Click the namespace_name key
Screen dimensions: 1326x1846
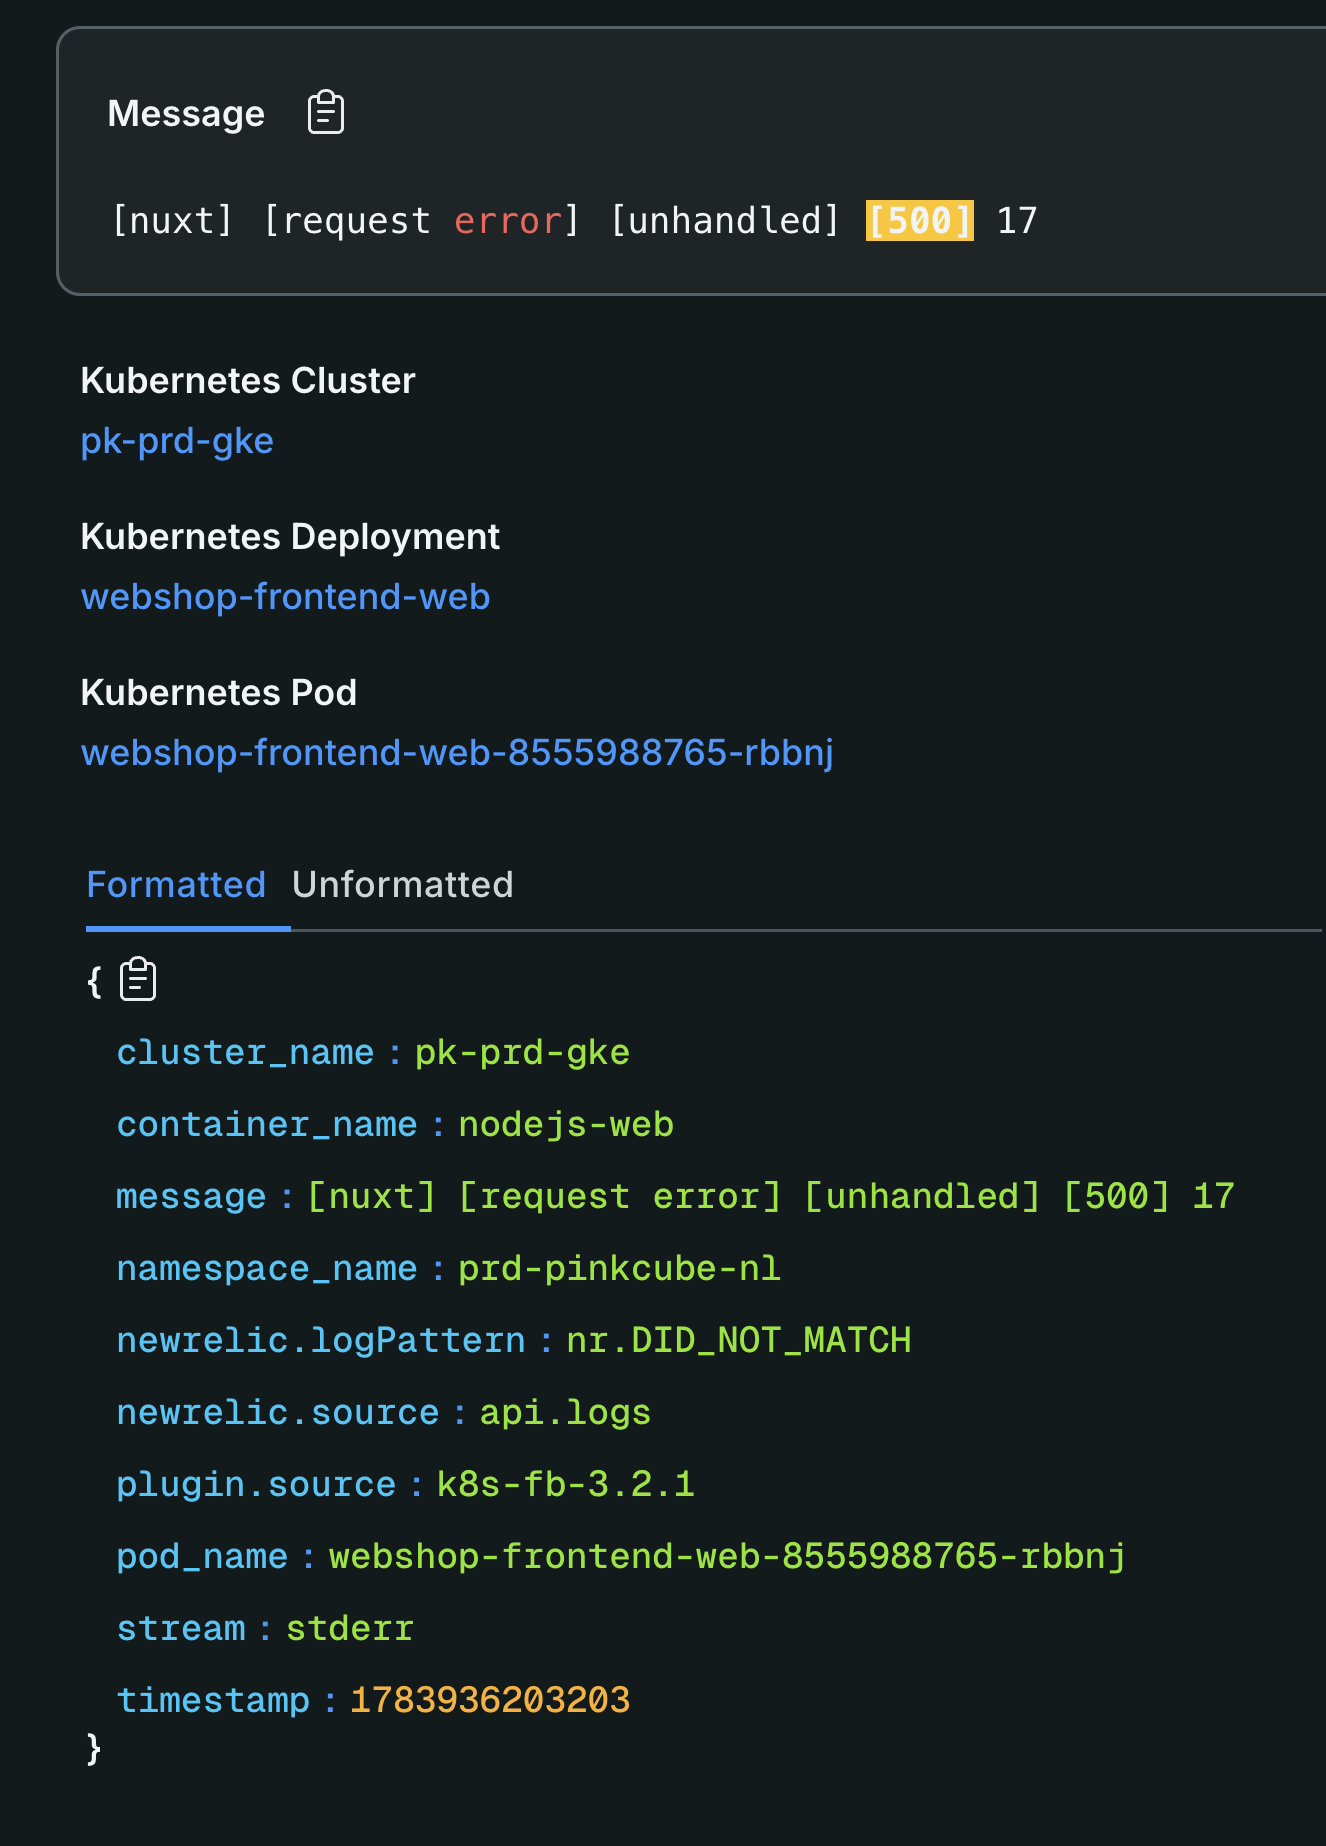point(267,1269)
